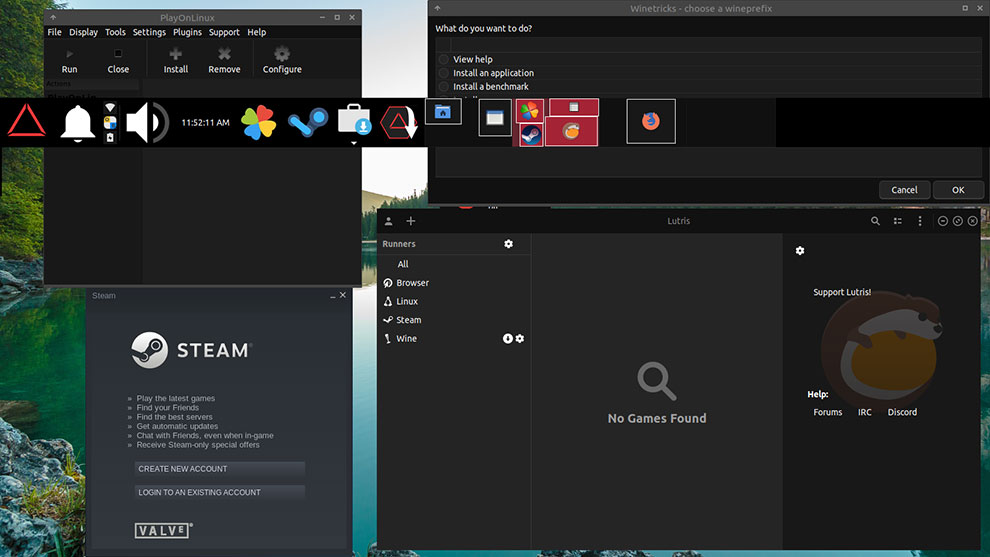Viewport: 990px width, 557px height.
Task: Open Lutris three-dot menu
Action: pos(920,221)
